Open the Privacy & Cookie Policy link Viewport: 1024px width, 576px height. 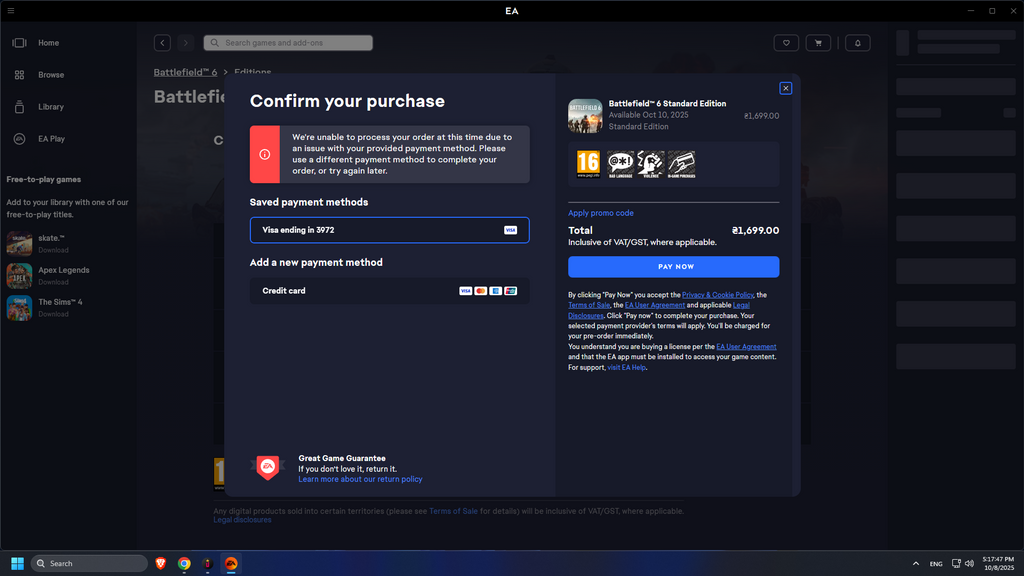[x=718, y=295]
